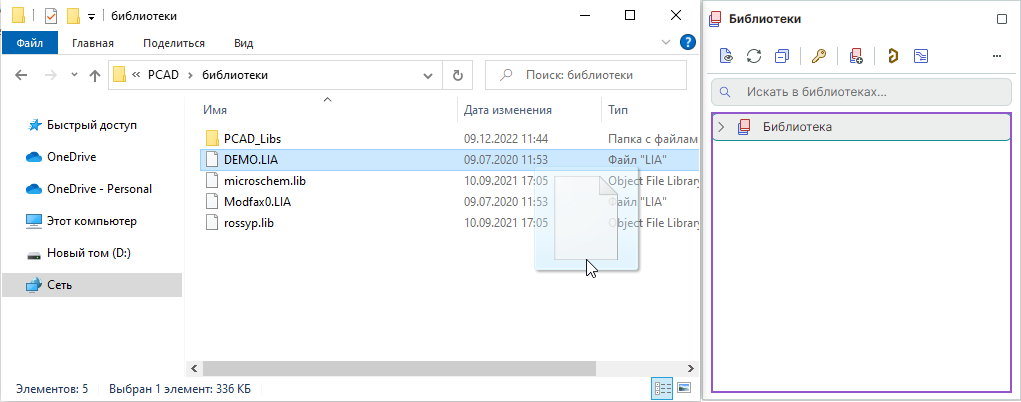Select the microschem.lib file
The image size is (1021, 402).
(264, 180)
